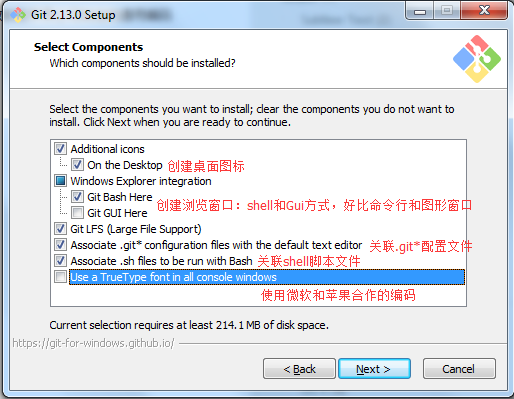
Task: Uncheck Associate .git* configuration files option
Action: click(x=60, y=245)
